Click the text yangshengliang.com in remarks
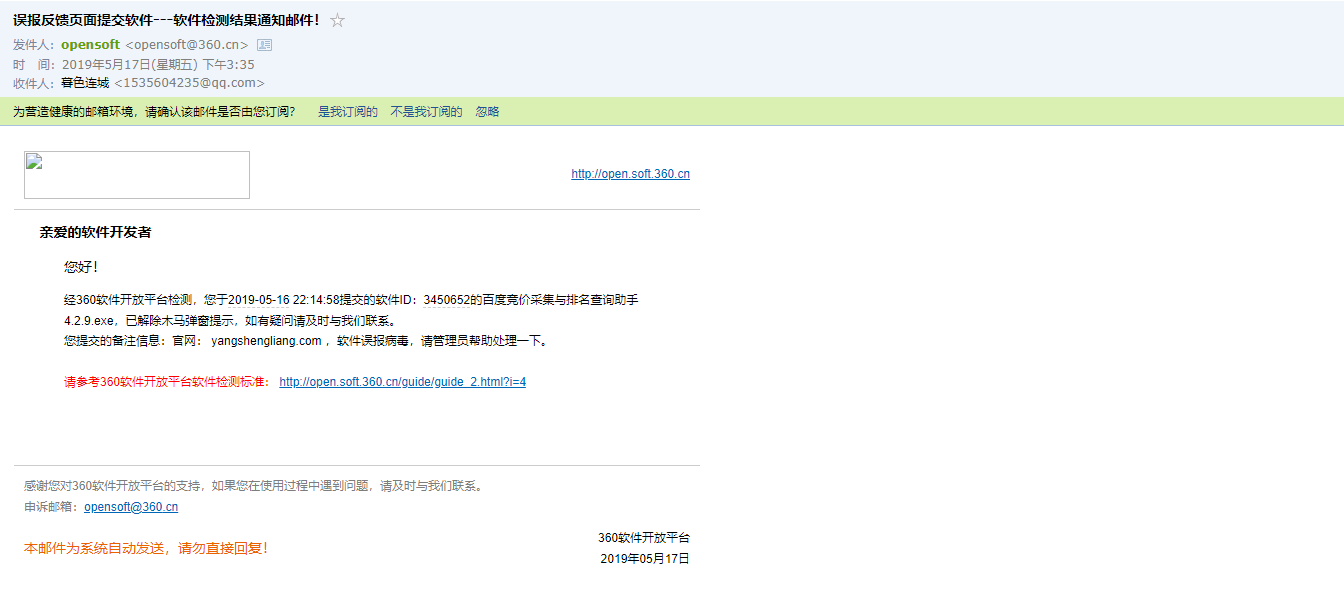The height and width of the screenshot is (589, 1344). click(266, 341)
